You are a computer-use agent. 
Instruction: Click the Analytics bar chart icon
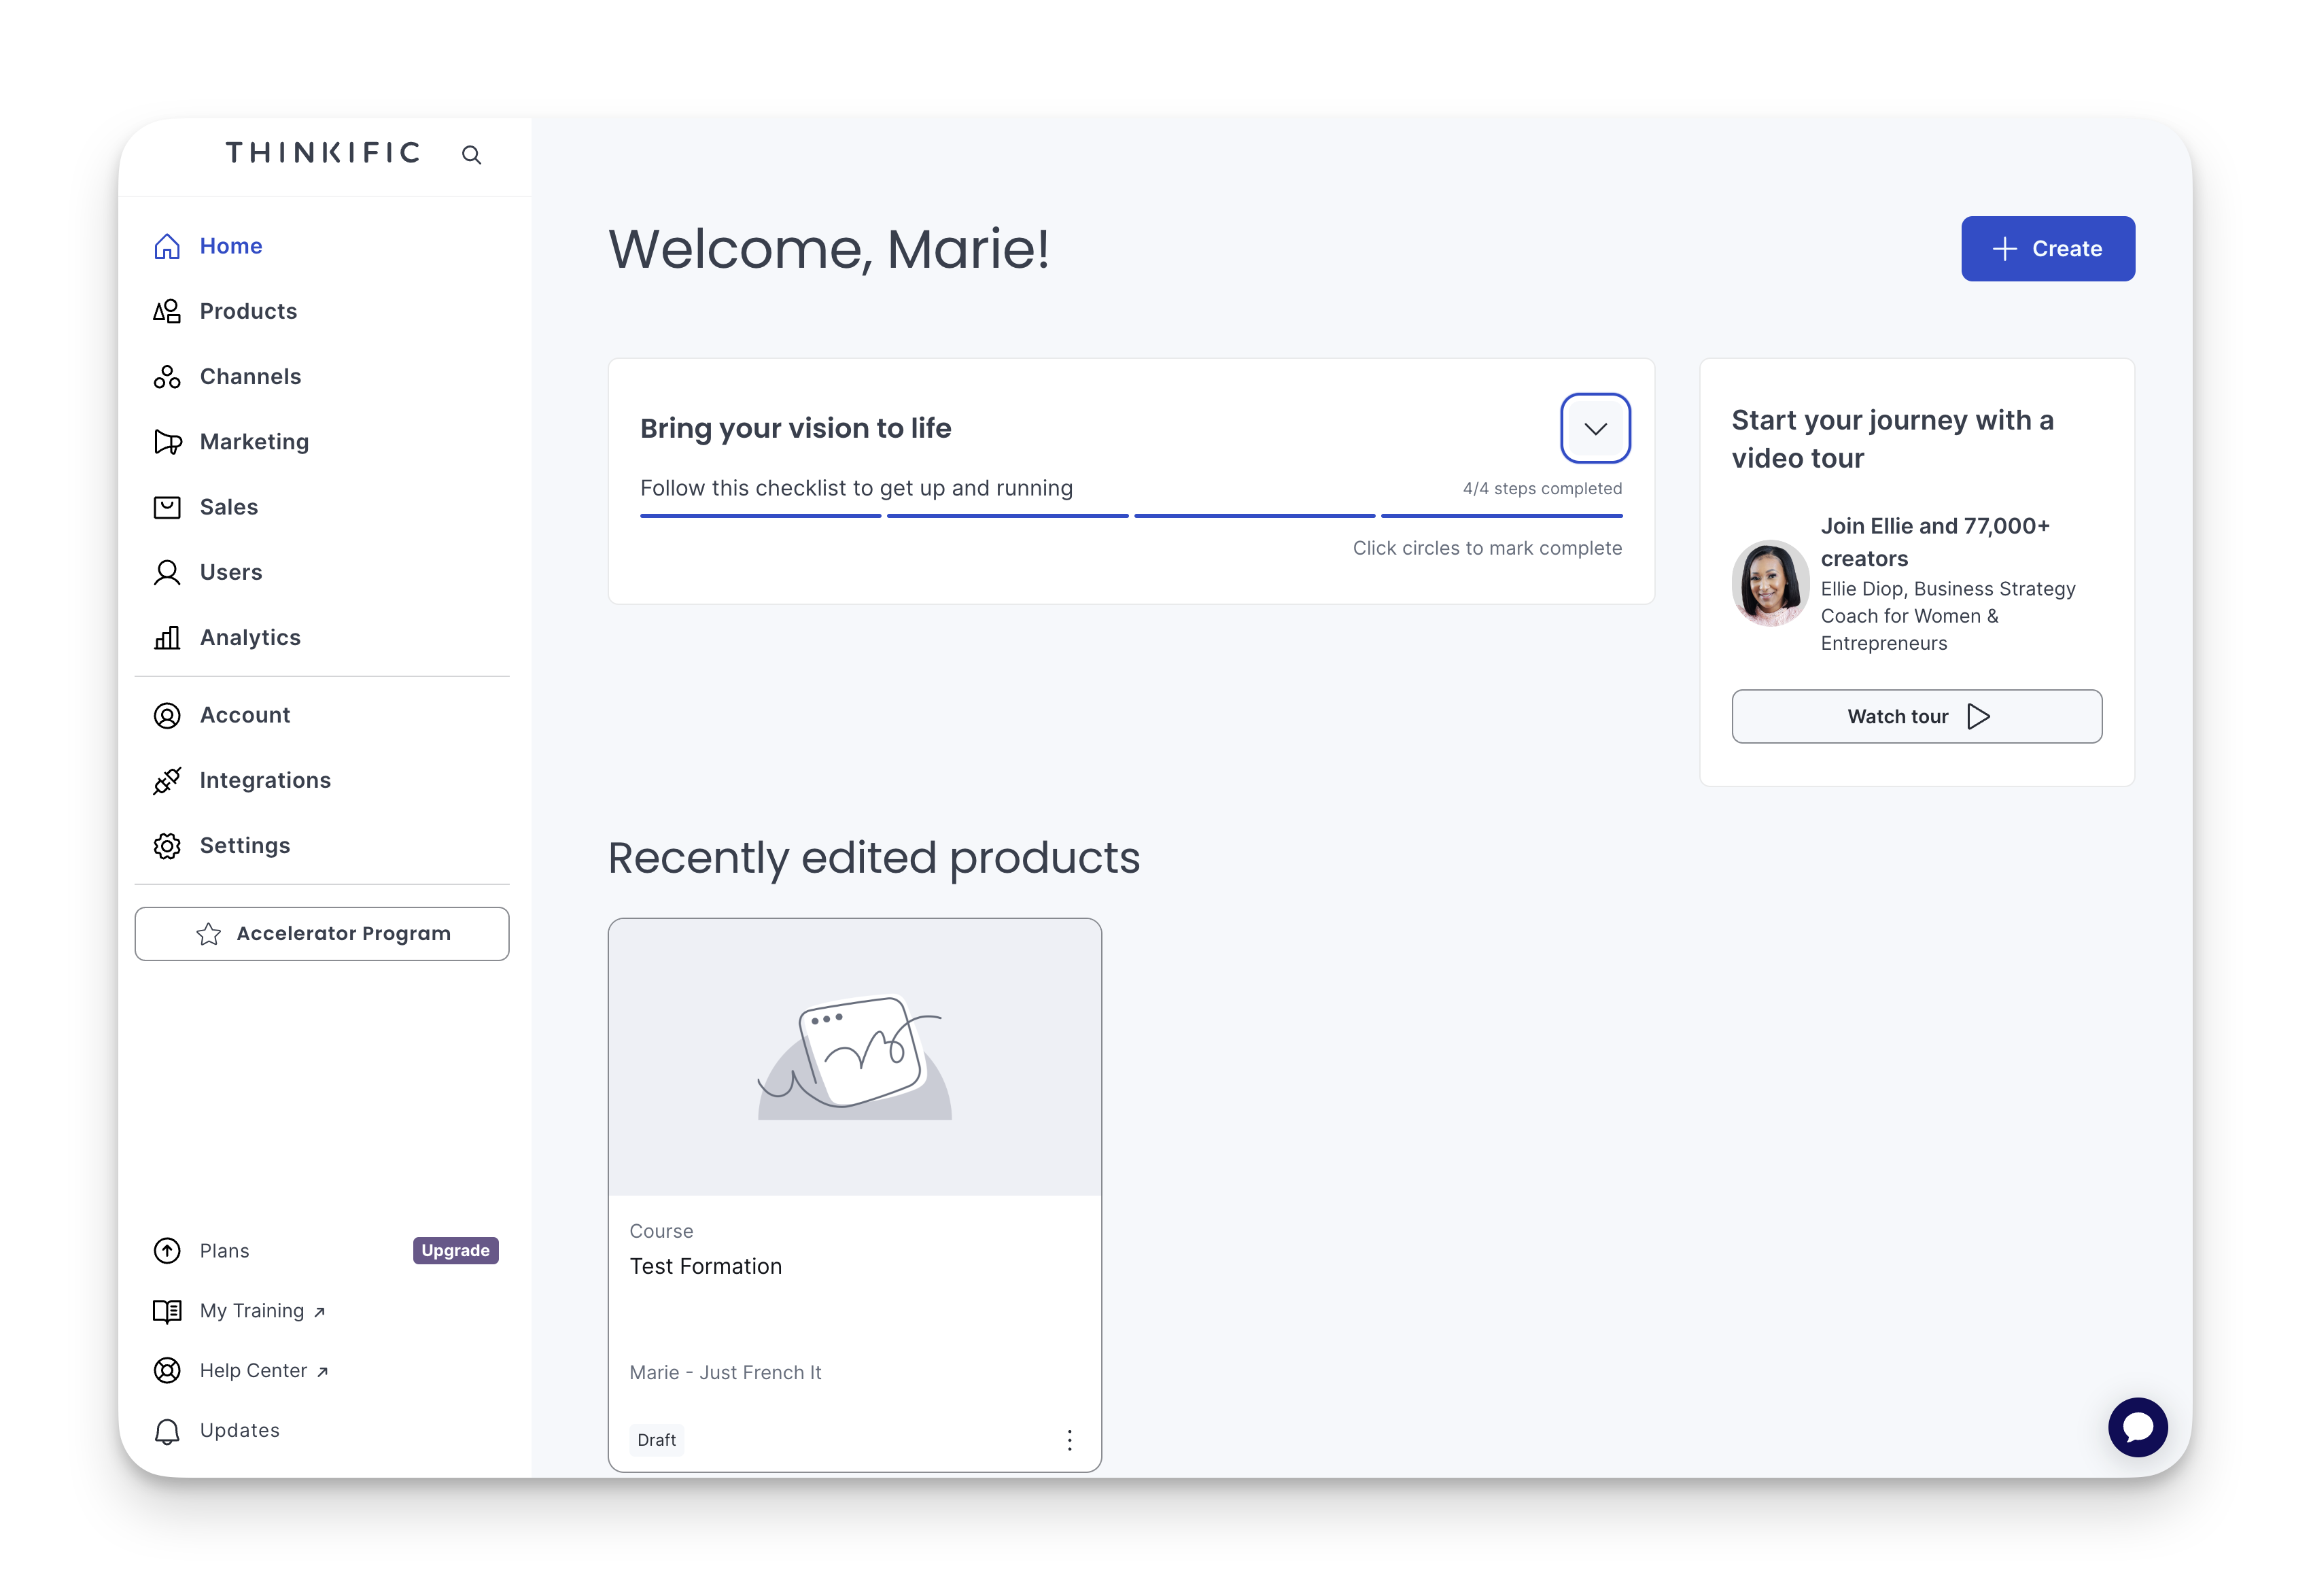(x=167, y=638)
